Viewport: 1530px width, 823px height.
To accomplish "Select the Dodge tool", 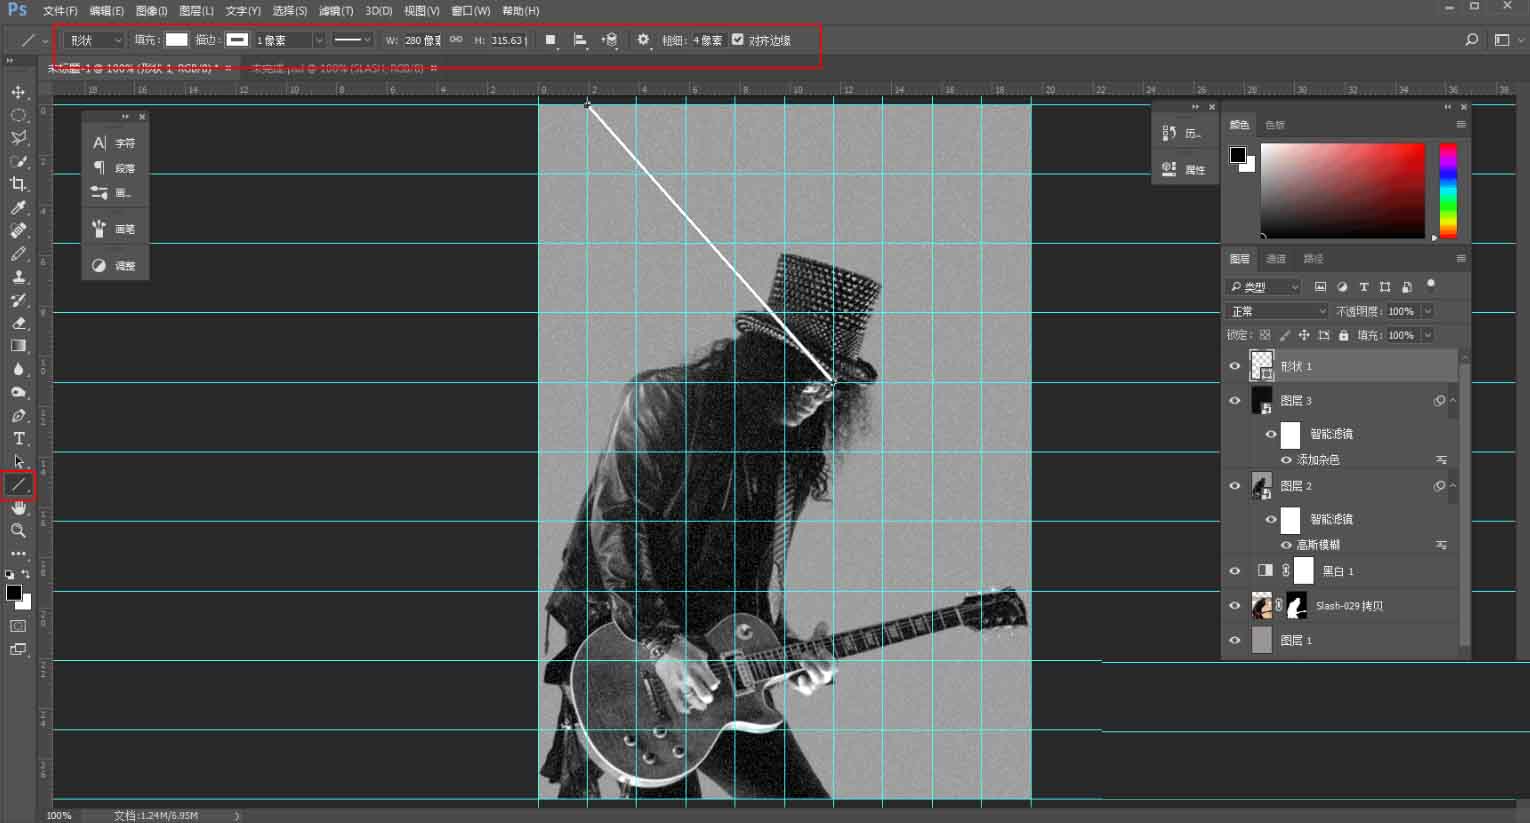I will pyautogui.click(x=18, y=392).
